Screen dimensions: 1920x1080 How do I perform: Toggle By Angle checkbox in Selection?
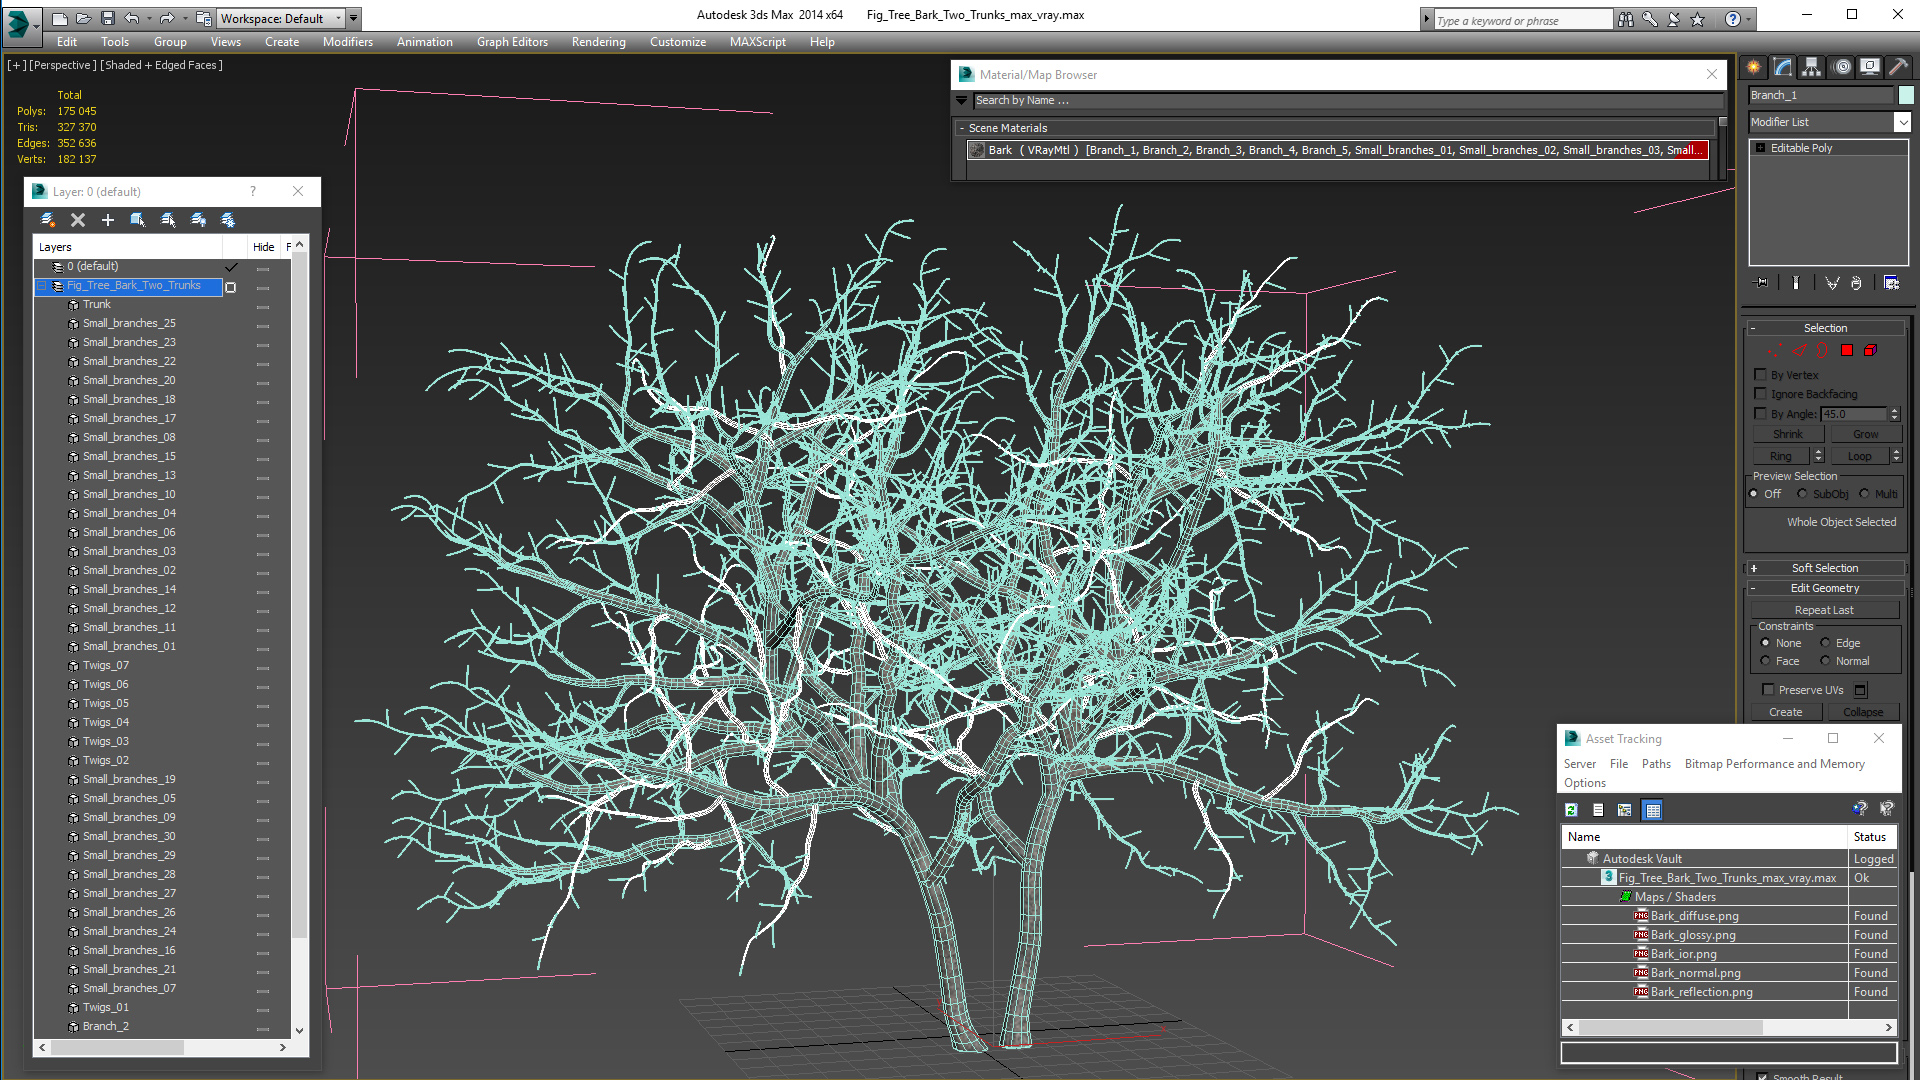click(1760, 413)
